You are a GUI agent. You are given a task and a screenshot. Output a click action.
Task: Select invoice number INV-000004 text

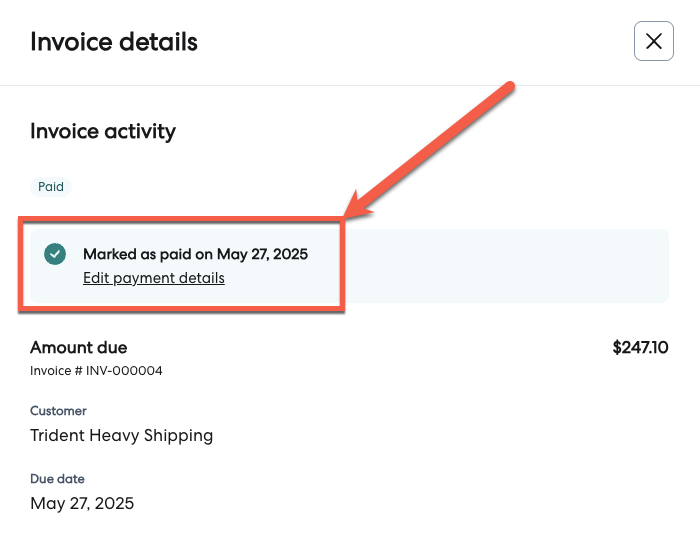(x=96, y=371)
